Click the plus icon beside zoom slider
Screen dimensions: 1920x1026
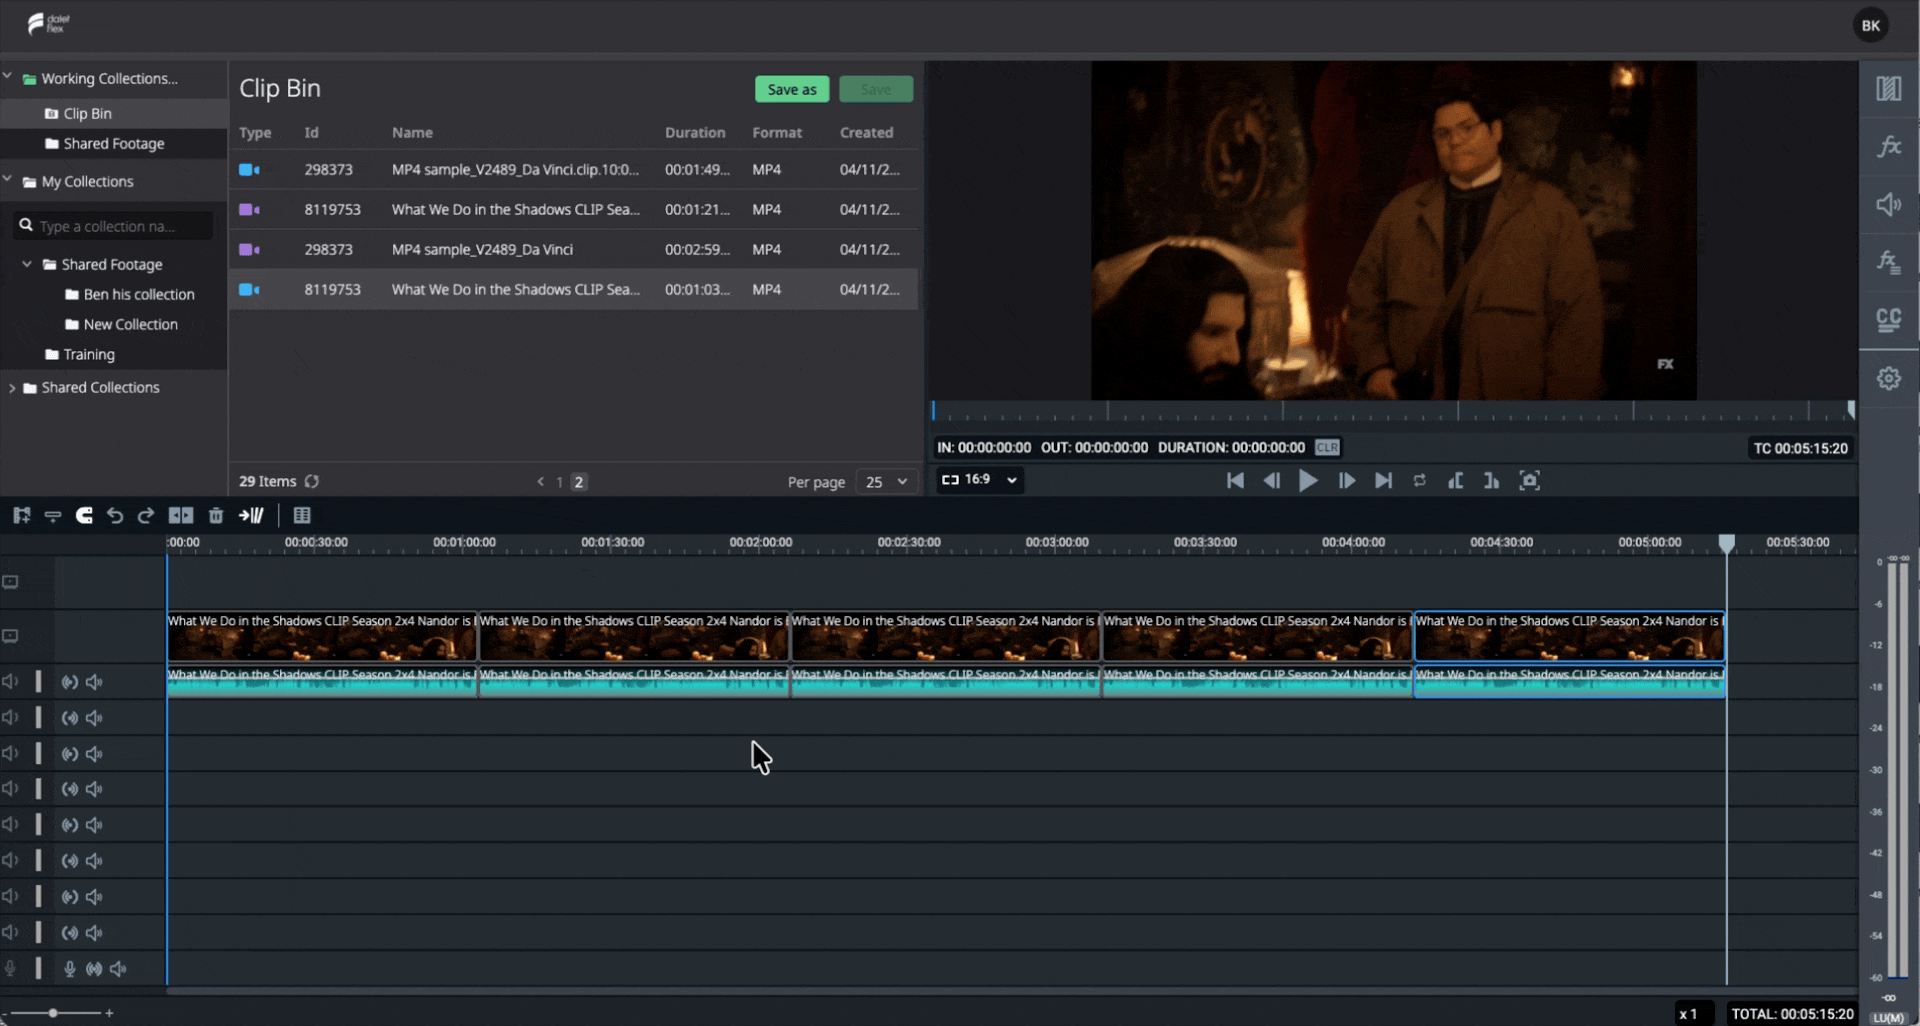point(109,1013)
